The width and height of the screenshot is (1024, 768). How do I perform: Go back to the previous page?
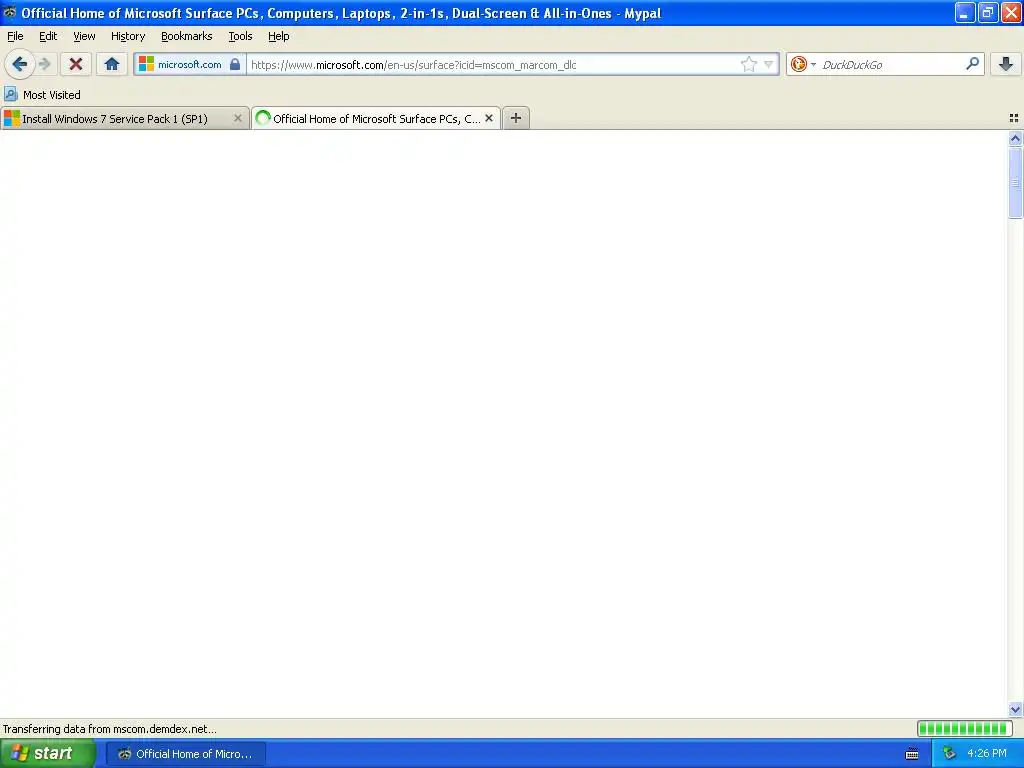20,64
